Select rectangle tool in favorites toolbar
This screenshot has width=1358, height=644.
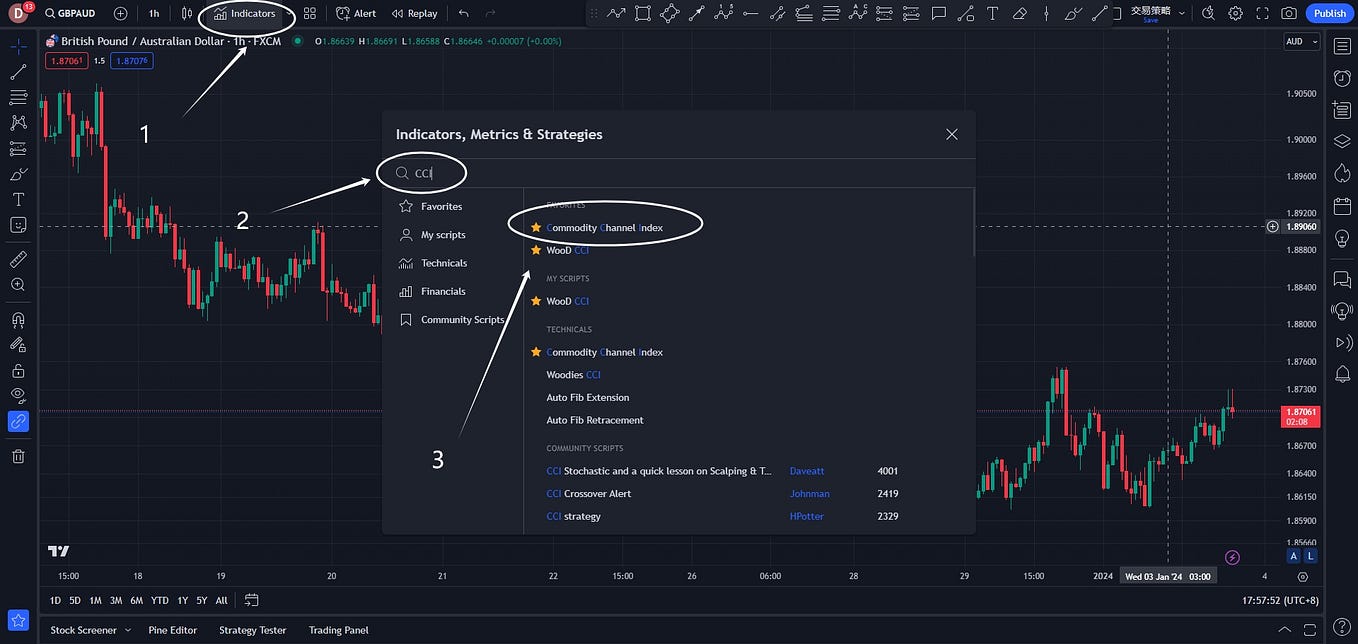click(642, 14)
